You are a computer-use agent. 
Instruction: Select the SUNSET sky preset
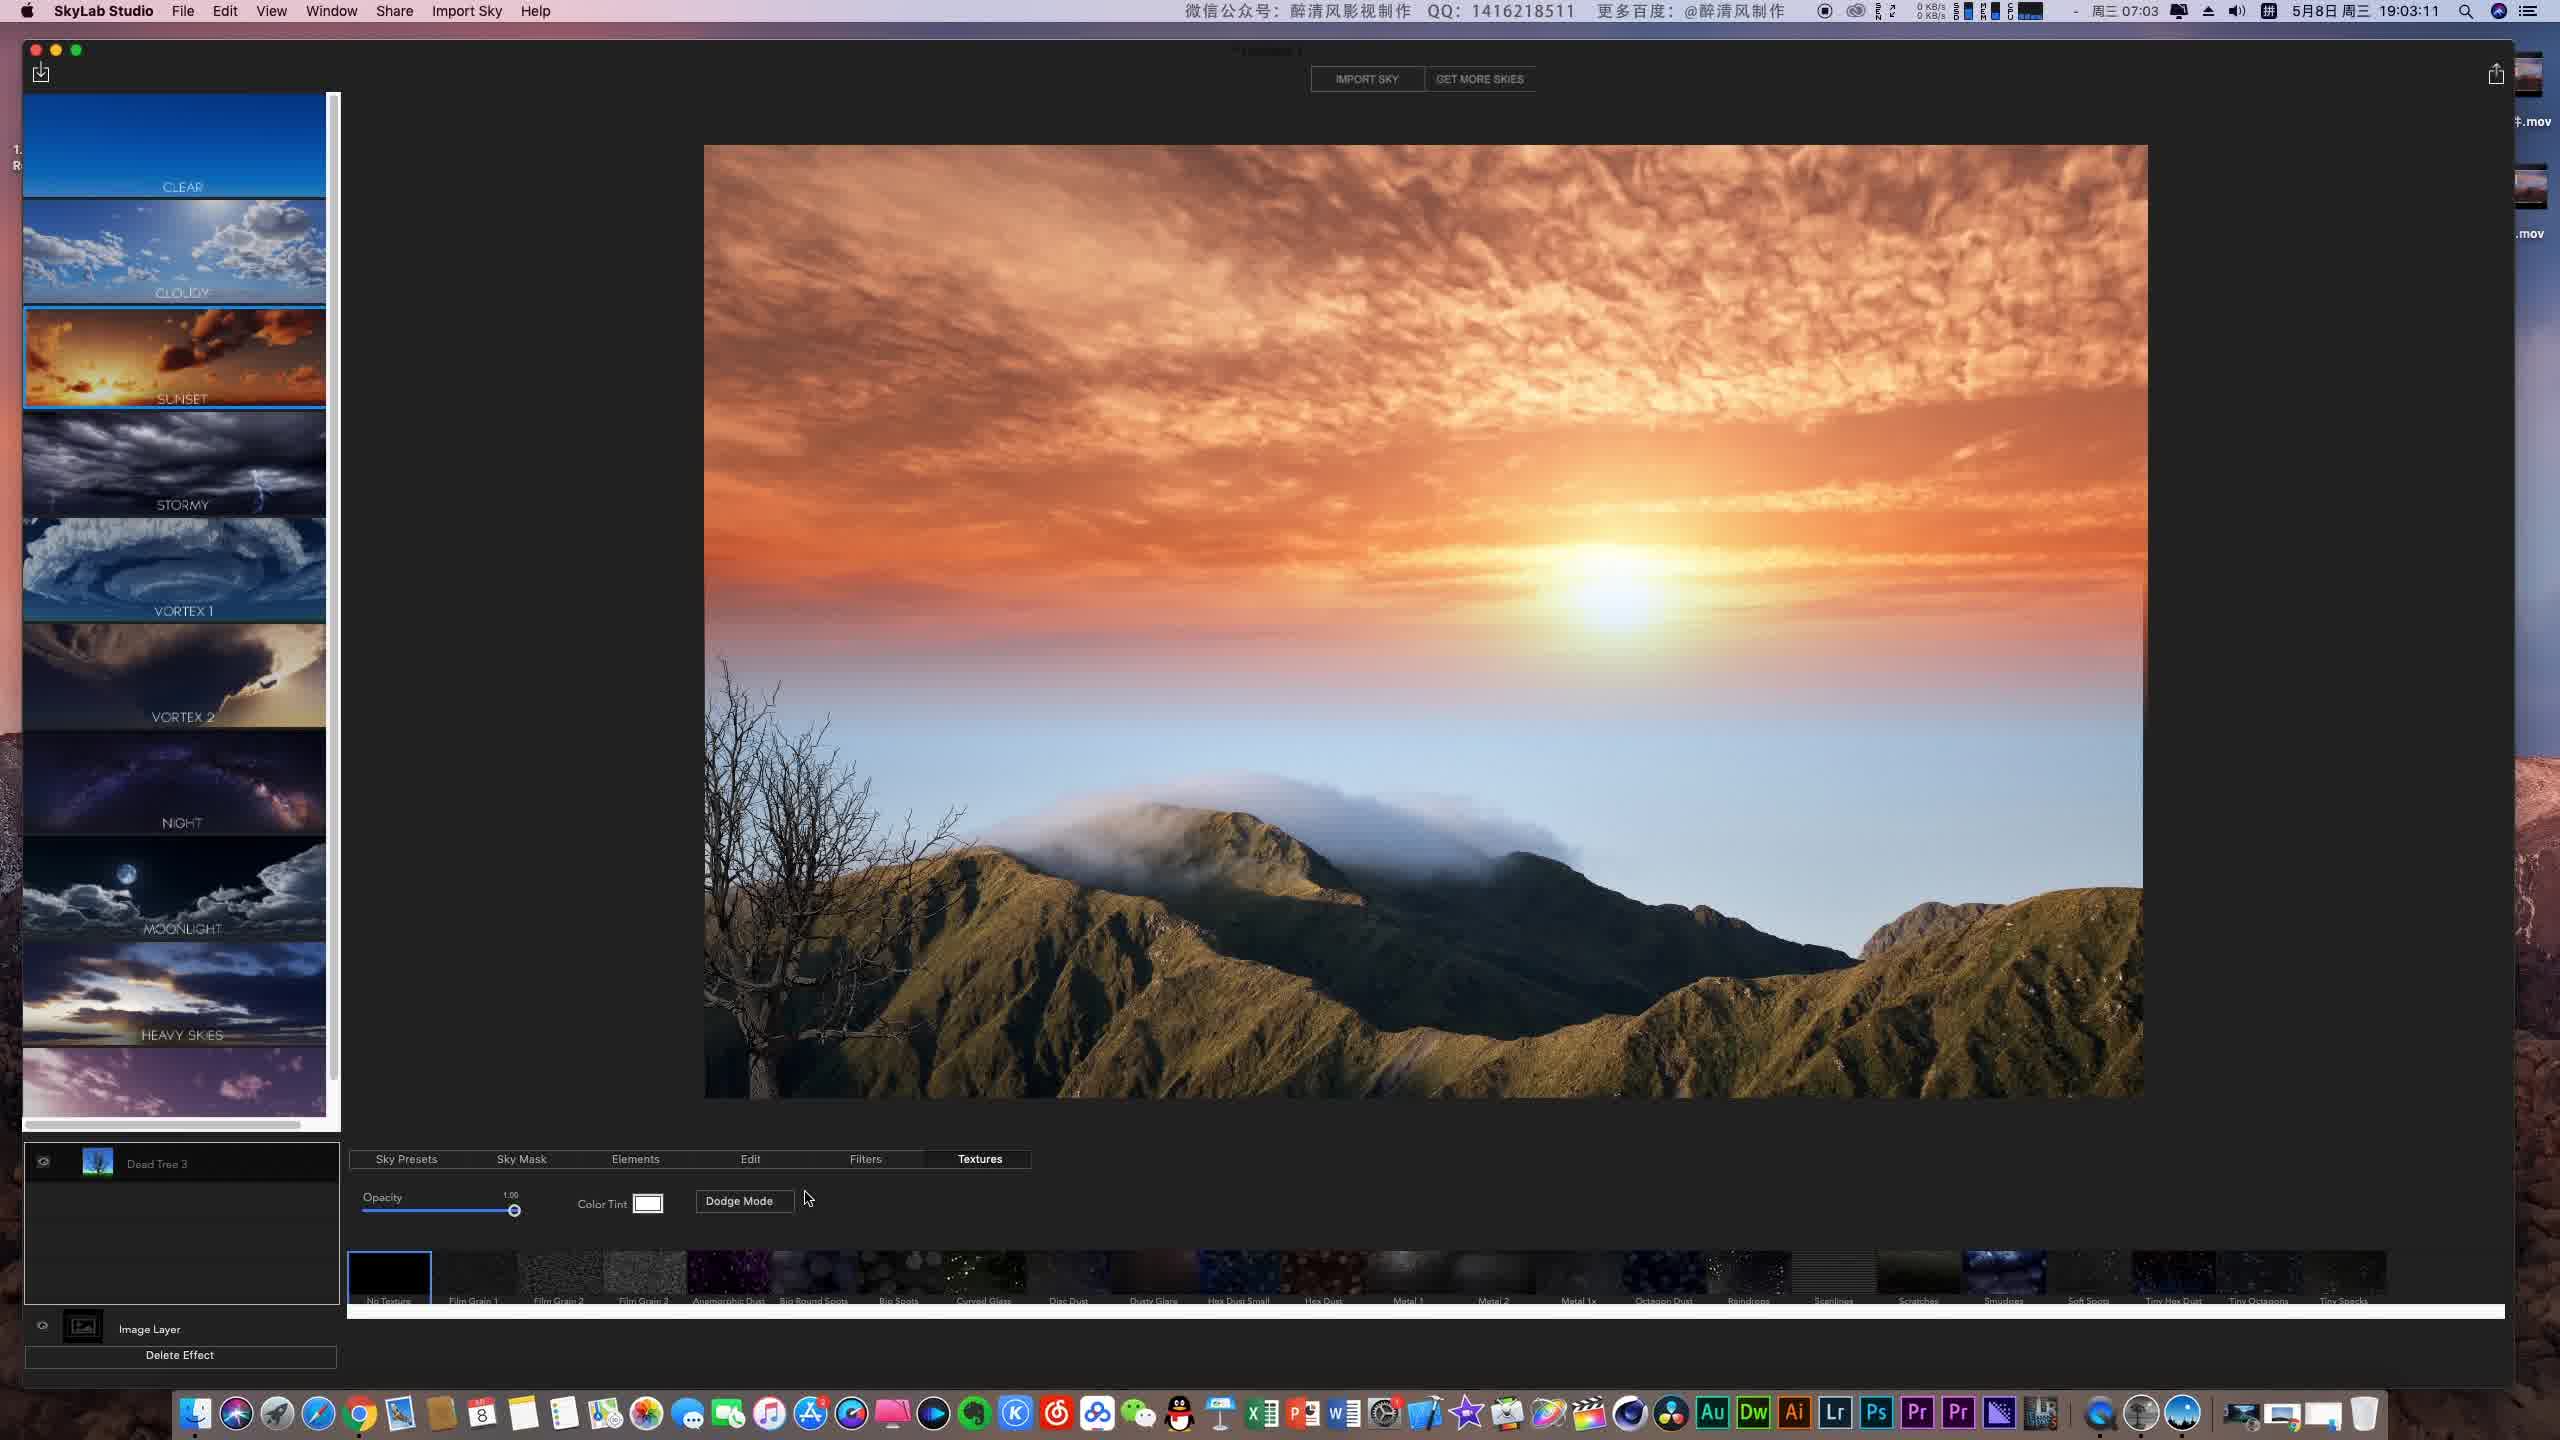(174, 357)
